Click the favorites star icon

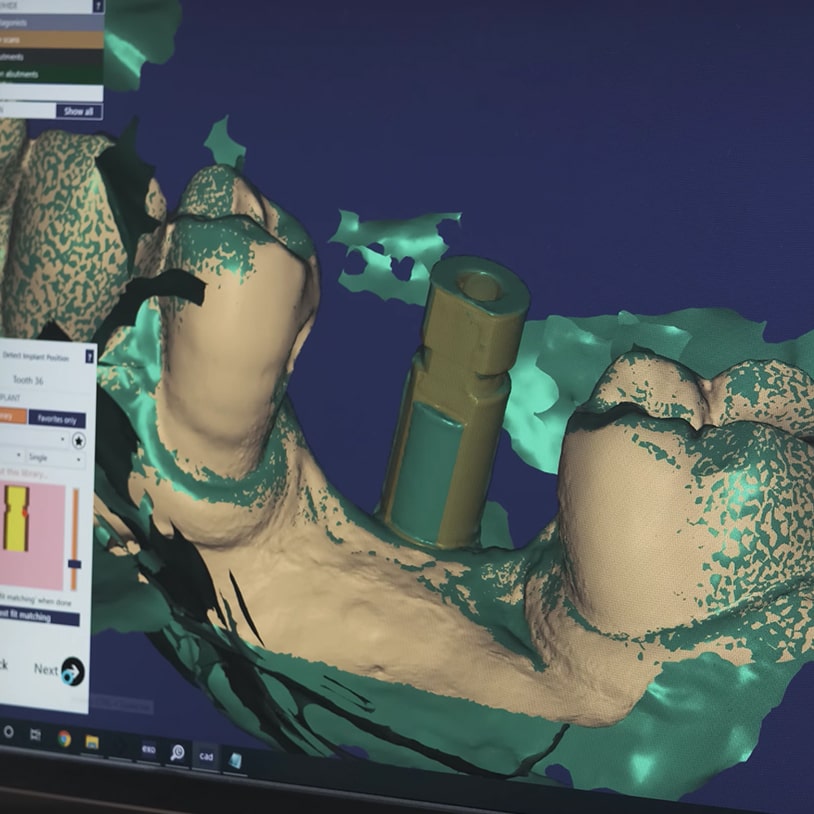79,441
